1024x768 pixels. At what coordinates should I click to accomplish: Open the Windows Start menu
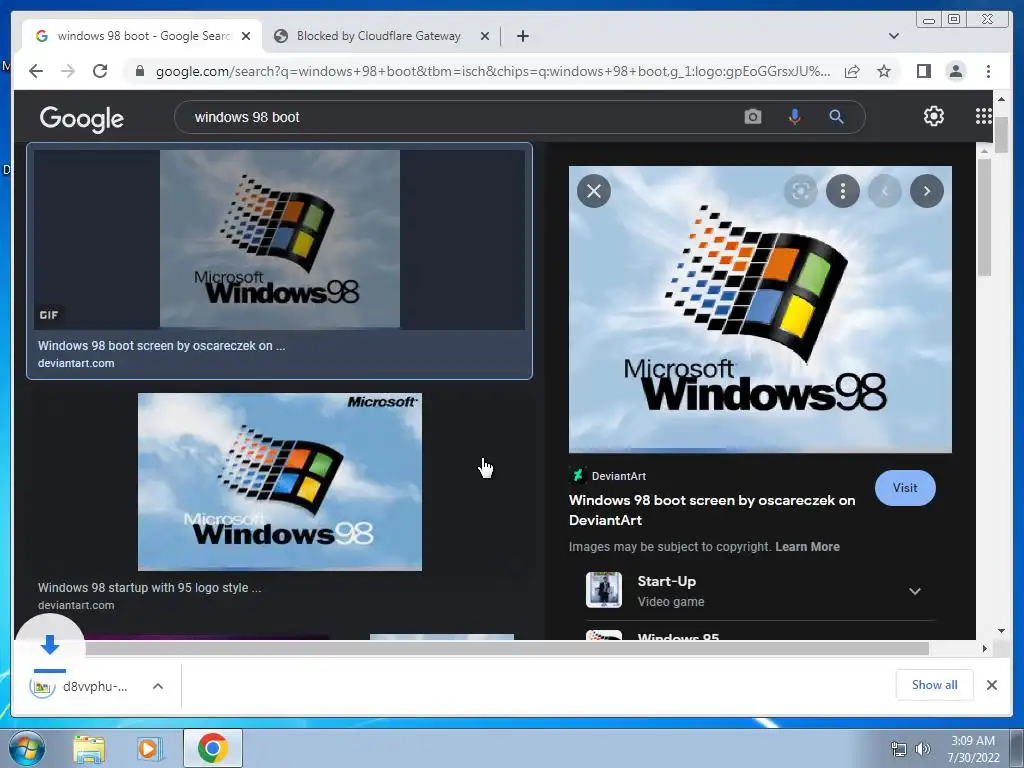click(x=27, y=749)
